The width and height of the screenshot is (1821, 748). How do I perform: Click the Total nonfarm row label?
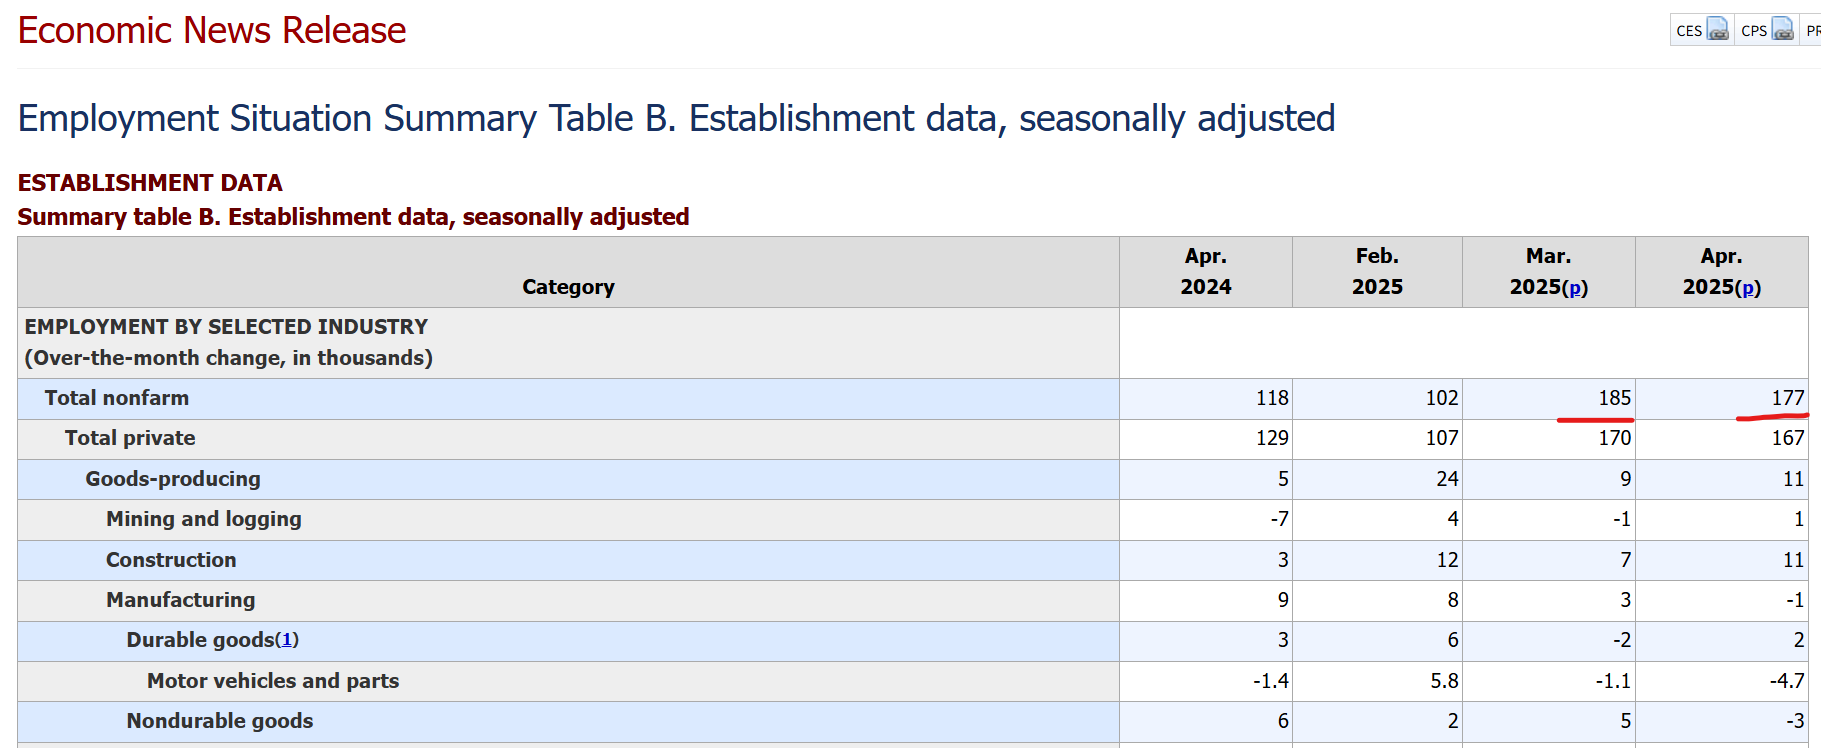point(117,398)
